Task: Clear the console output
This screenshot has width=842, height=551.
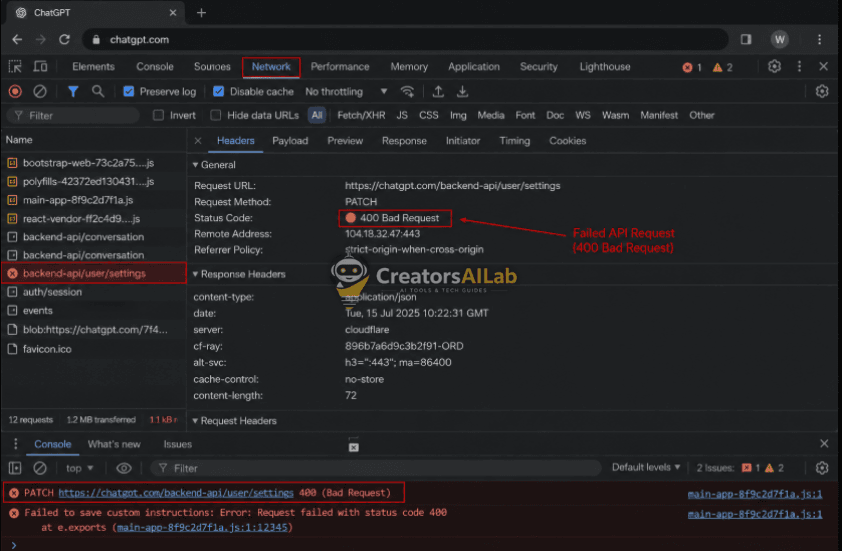Action: point(40,468)
